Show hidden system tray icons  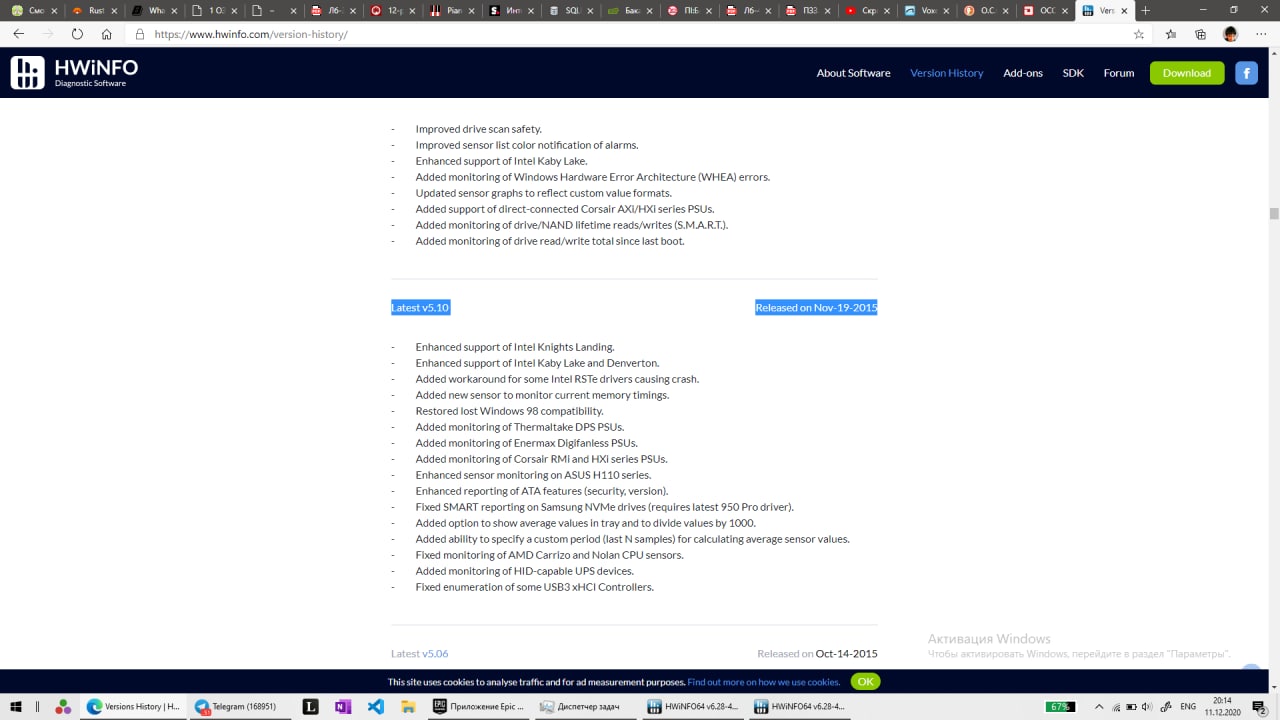coord(1099,706)
